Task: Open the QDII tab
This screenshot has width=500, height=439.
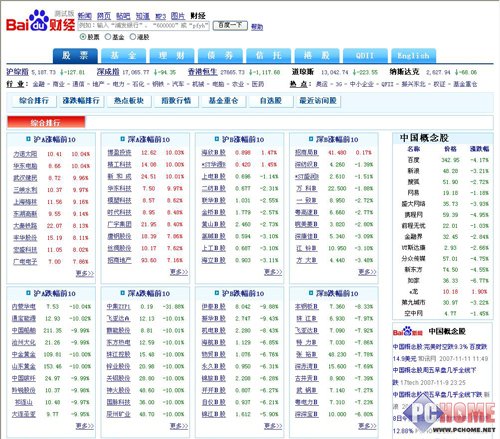Action: (x=365, y=55)
